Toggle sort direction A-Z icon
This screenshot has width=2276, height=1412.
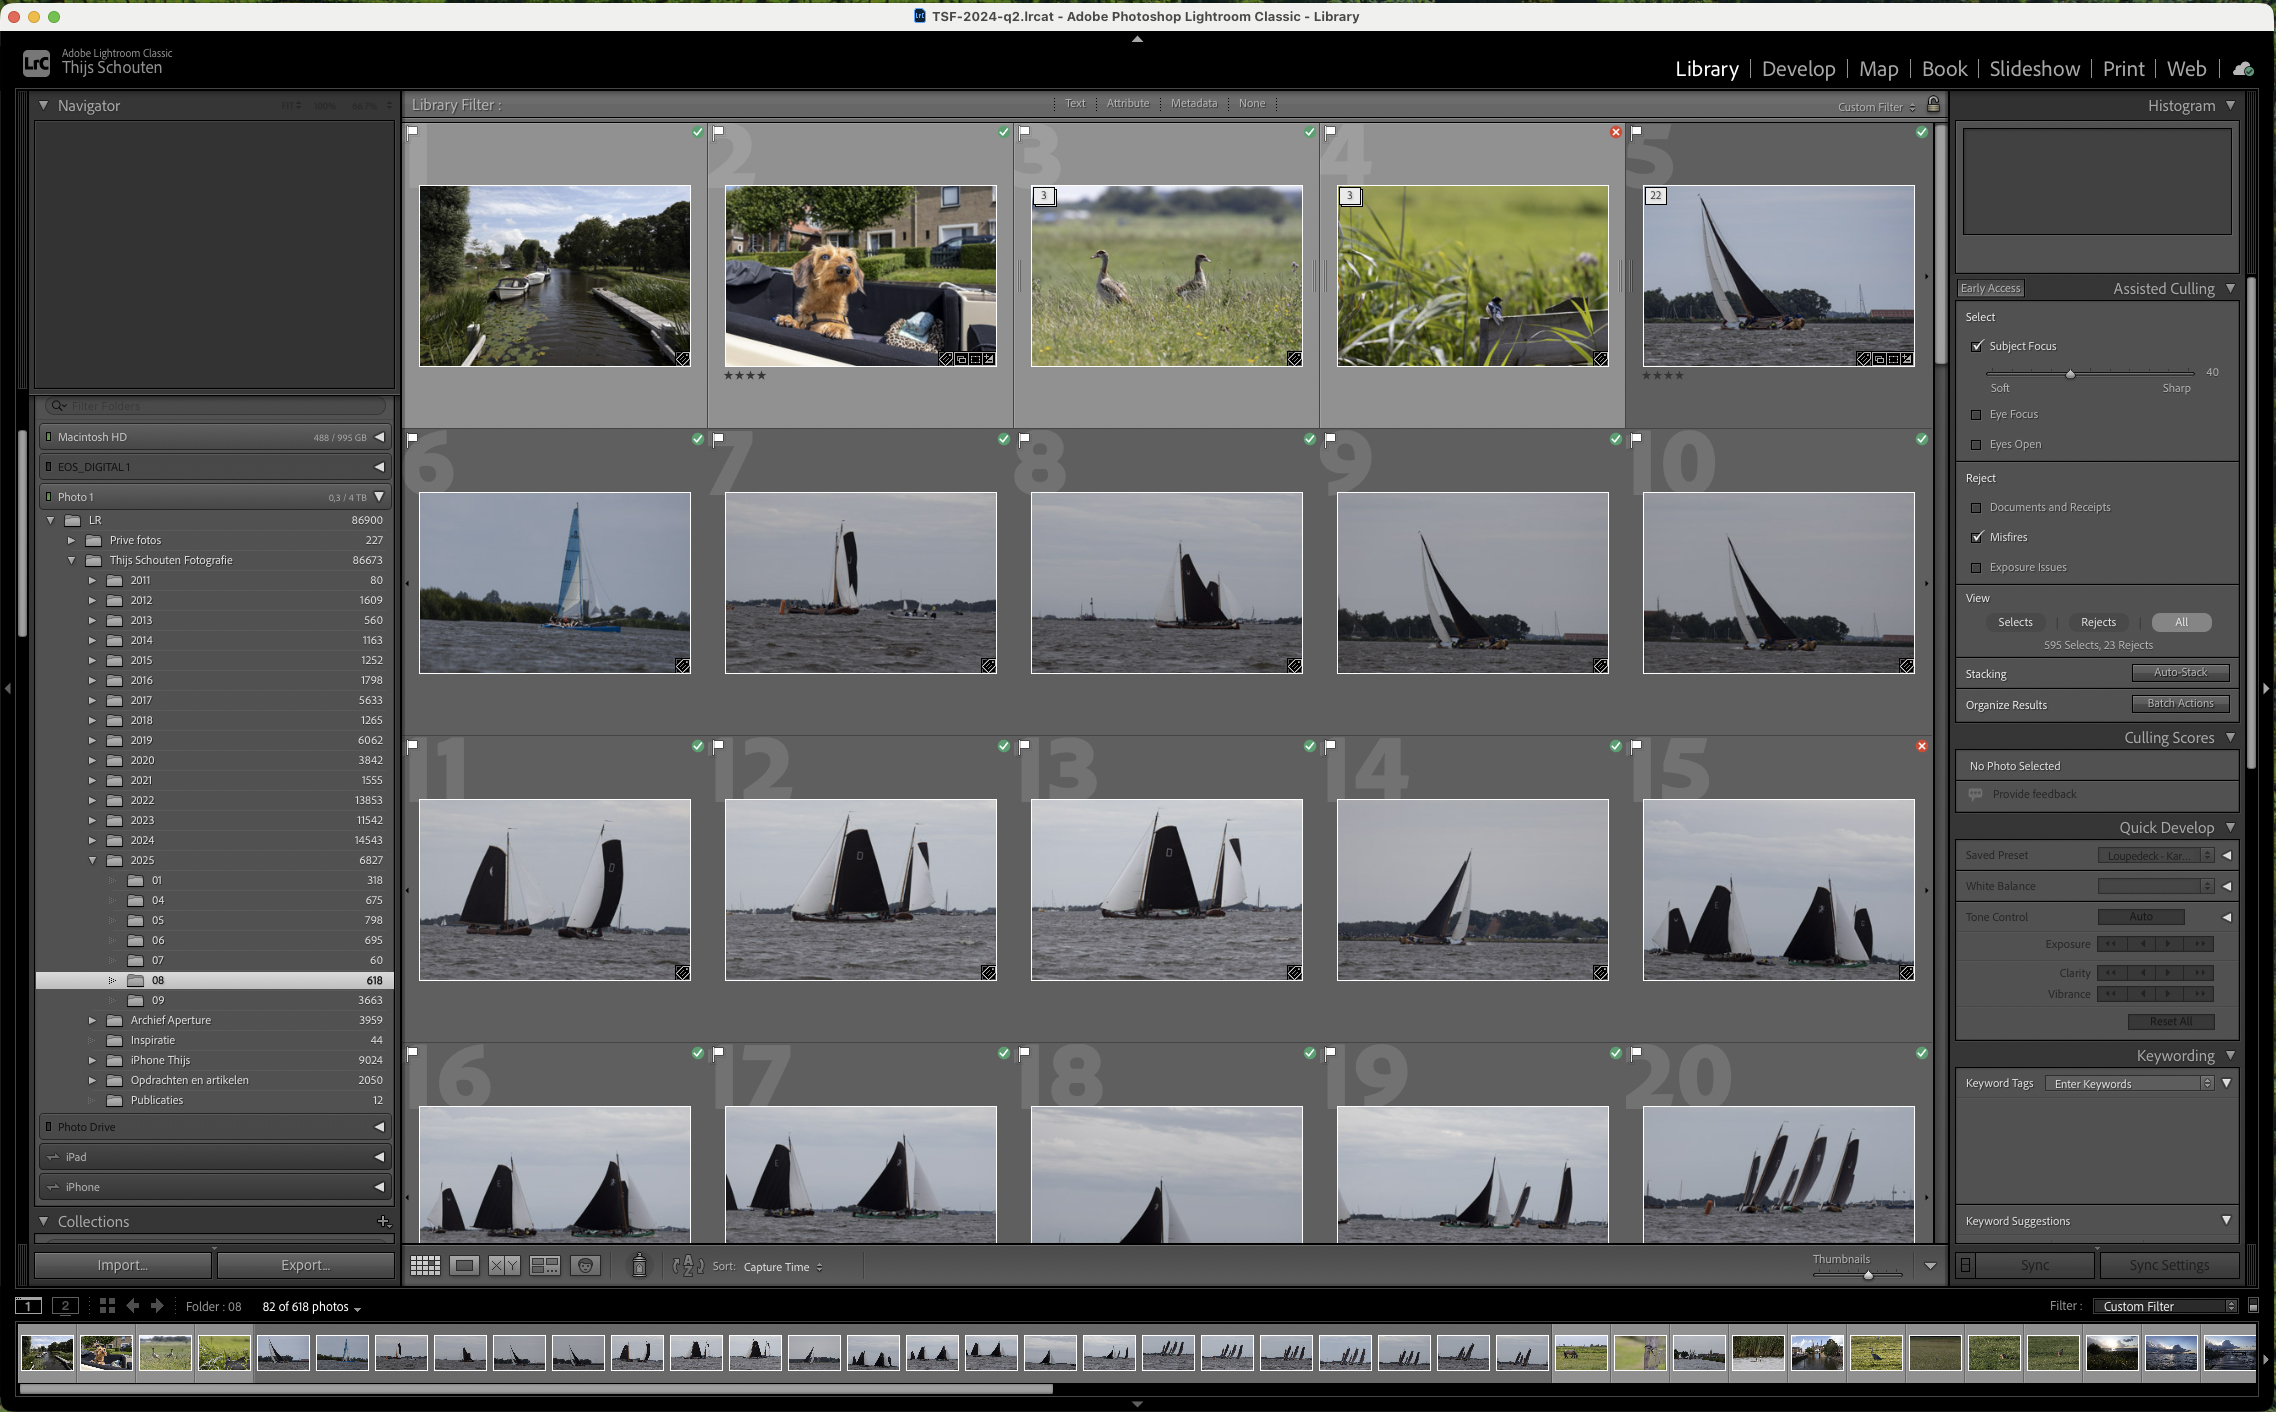point(688,1266)
